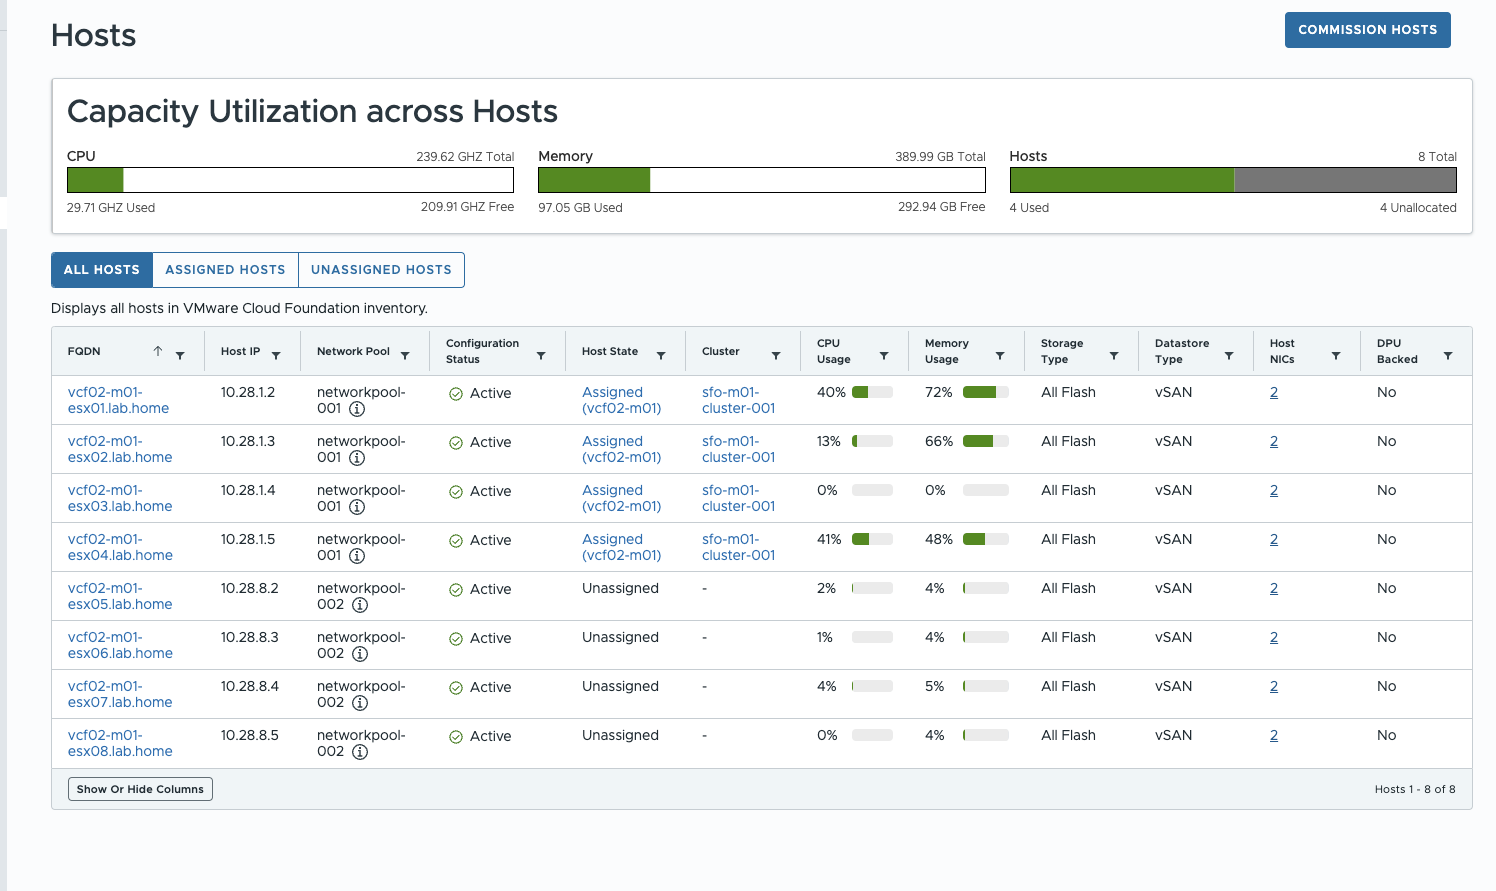1496x891 pixels.
Task: Filter the Storage Type column
Action: coord(1111,354)
